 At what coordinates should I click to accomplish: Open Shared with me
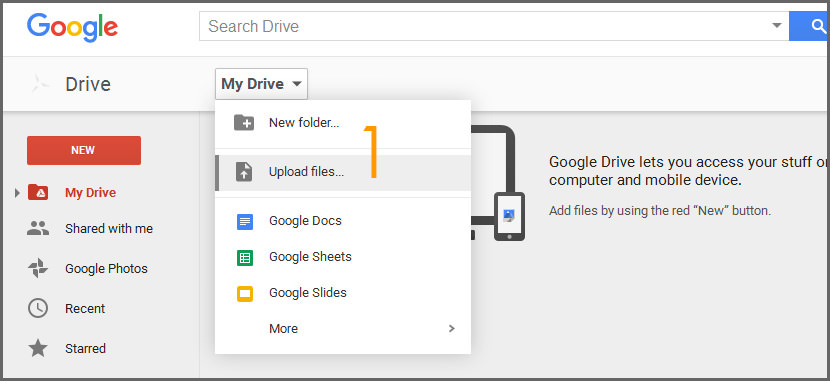[109, 229]
